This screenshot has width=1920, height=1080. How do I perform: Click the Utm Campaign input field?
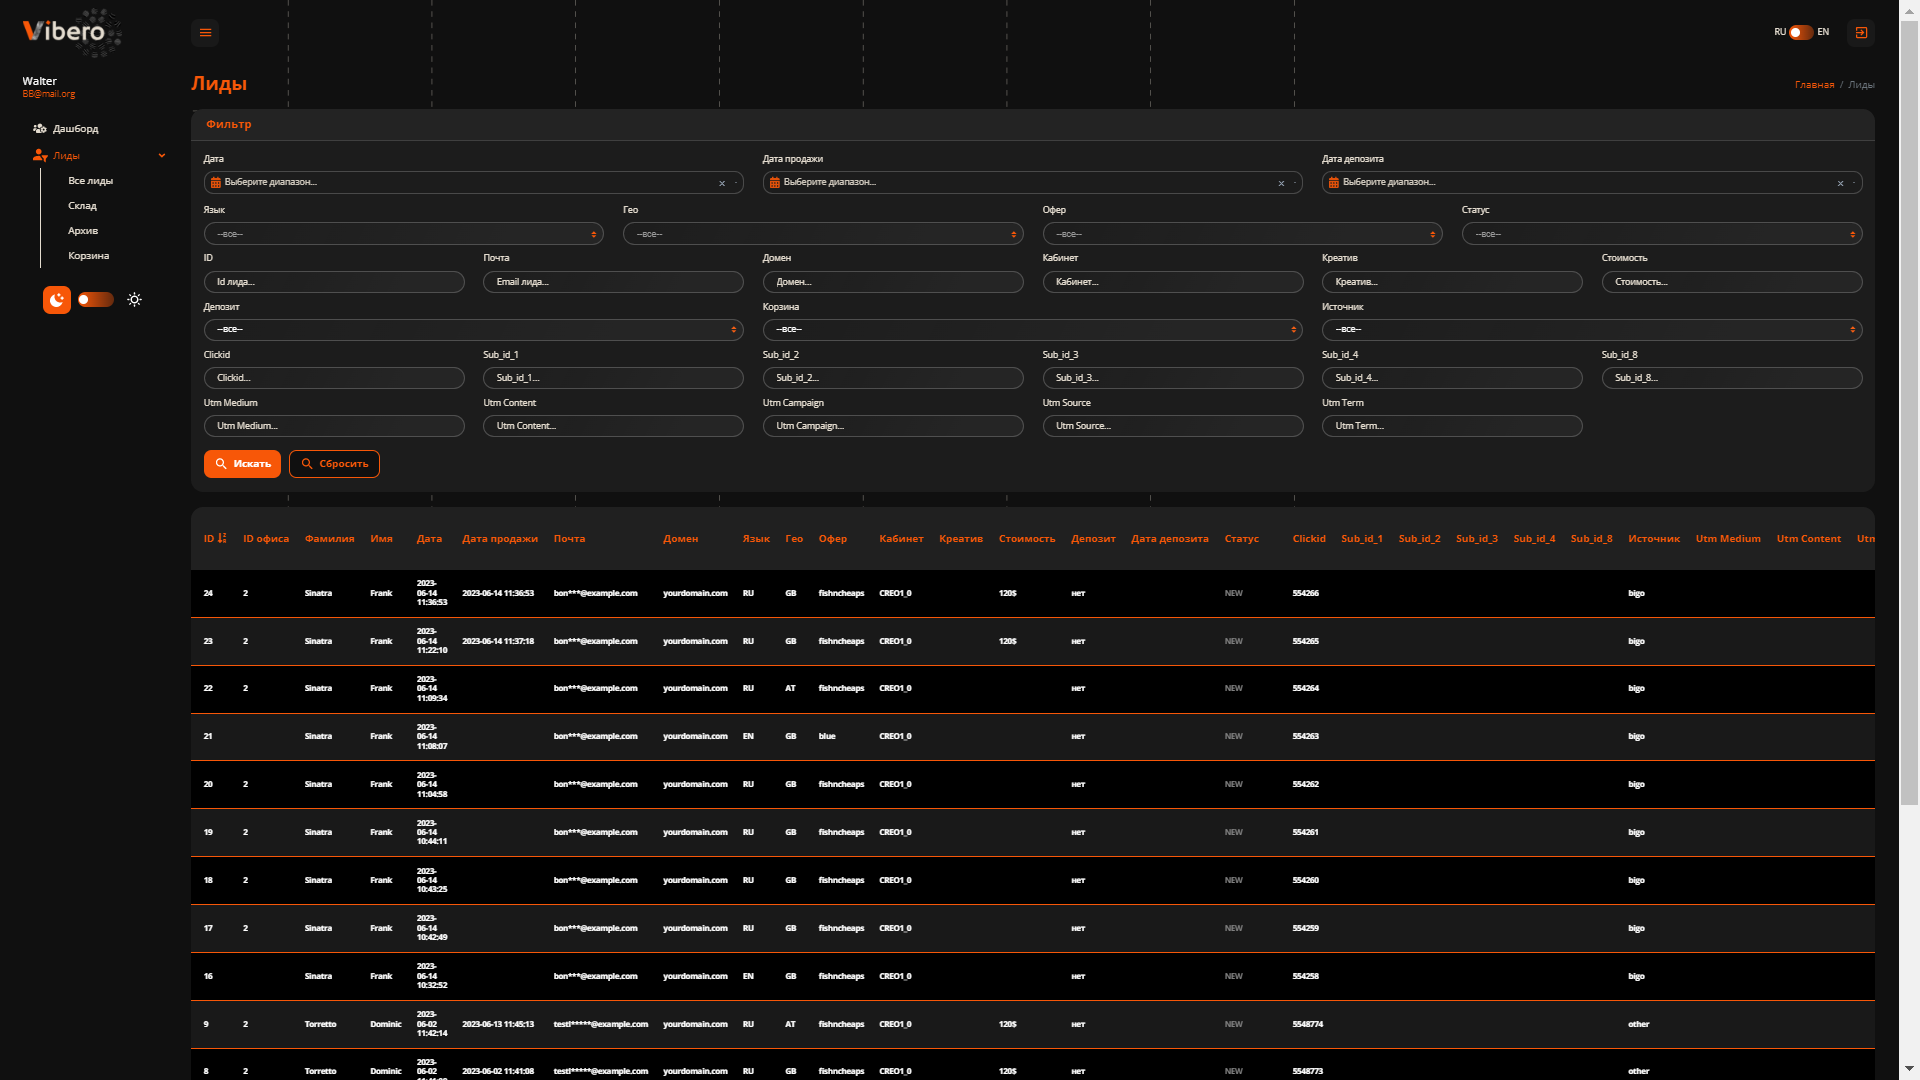pos(893,426)
